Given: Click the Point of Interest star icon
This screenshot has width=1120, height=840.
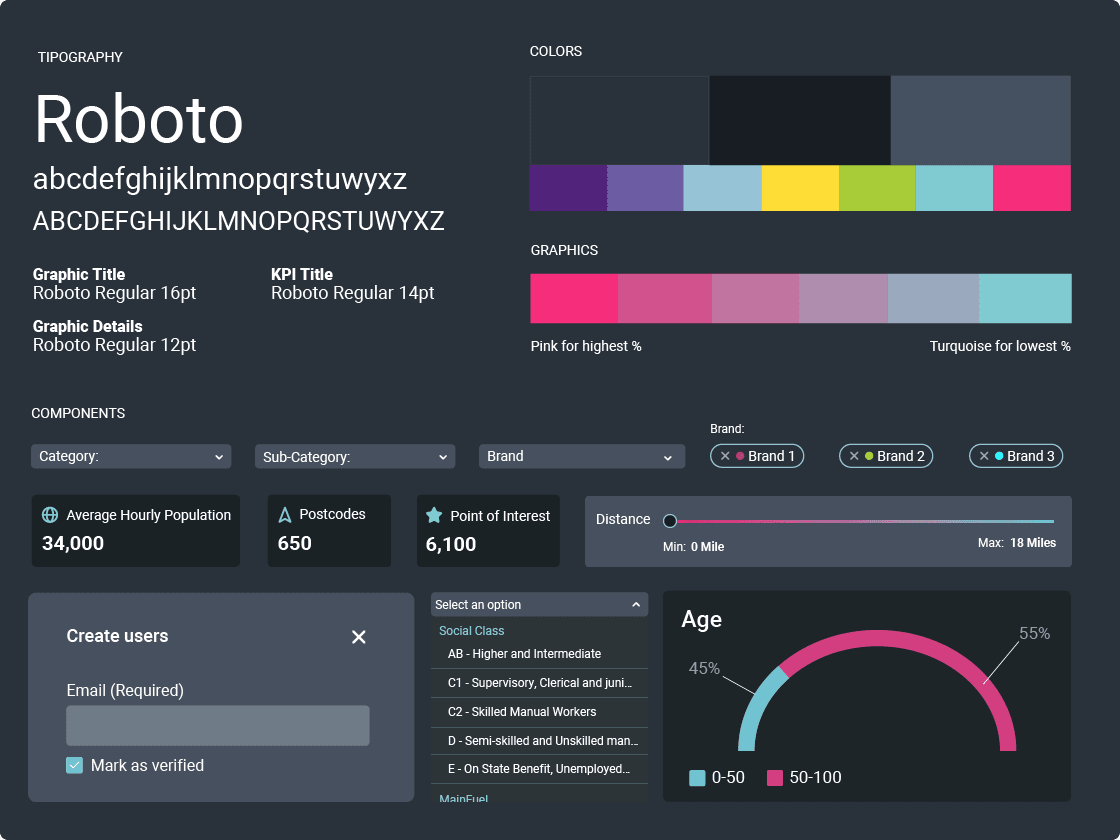Looking at the screenshot, I should click(434, 516).
